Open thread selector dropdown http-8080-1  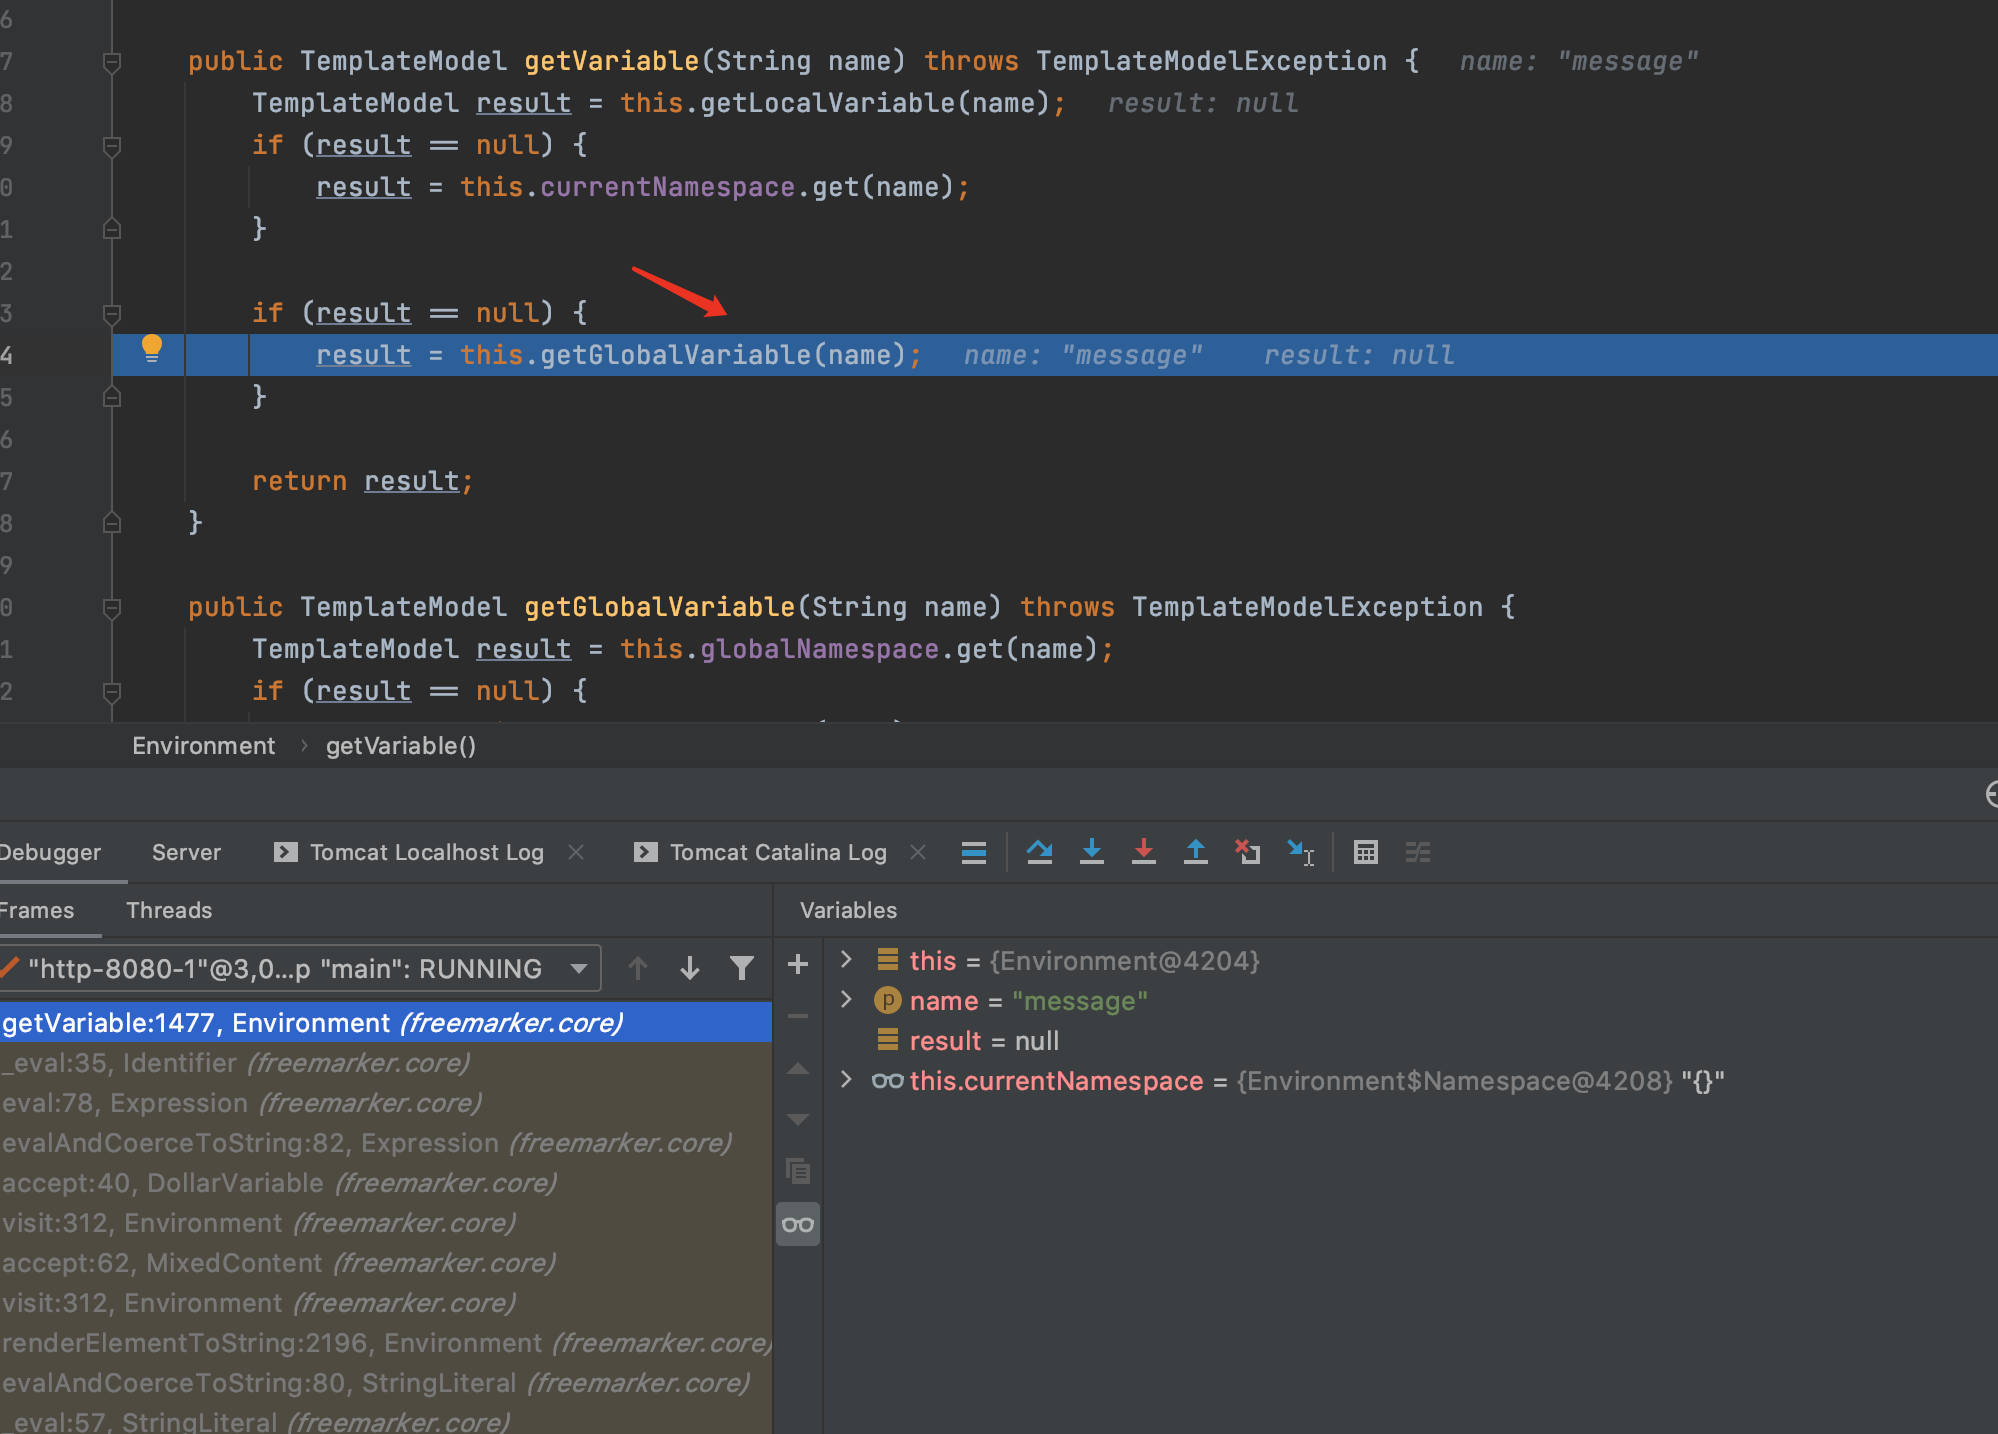pyautogui.click(x=300, y=968)
